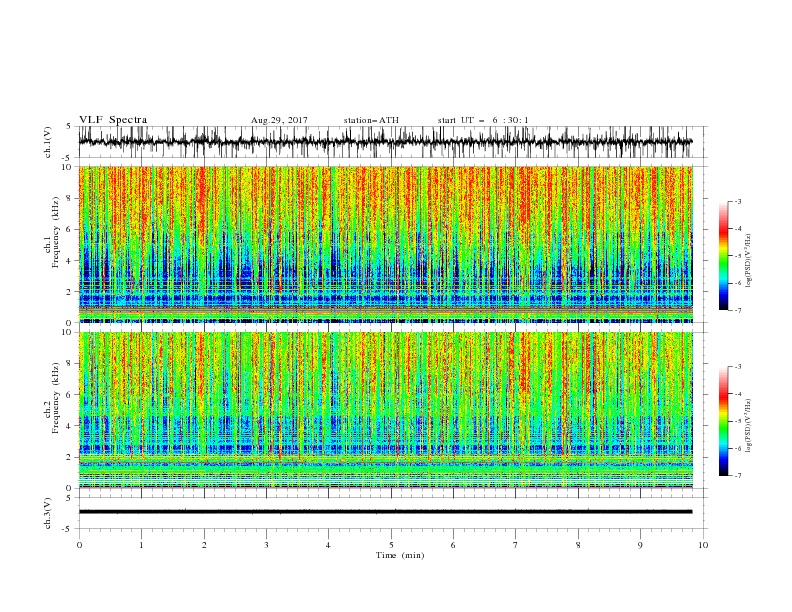Click inside the ch.1 spectrogram panel
The height and width of the screenshot is (612, 792).
385,244
